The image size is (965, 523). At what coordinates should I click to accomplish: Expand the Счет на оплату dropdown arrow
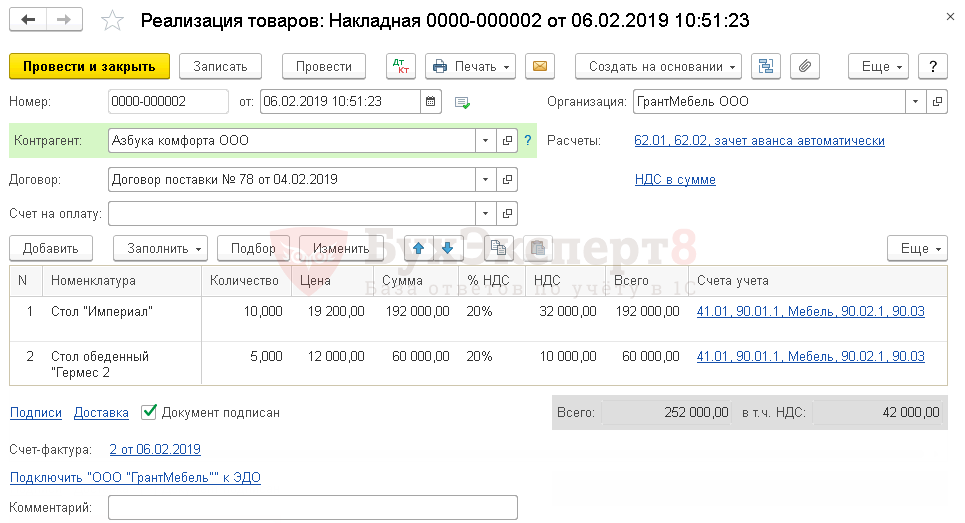tap(486, 214)
